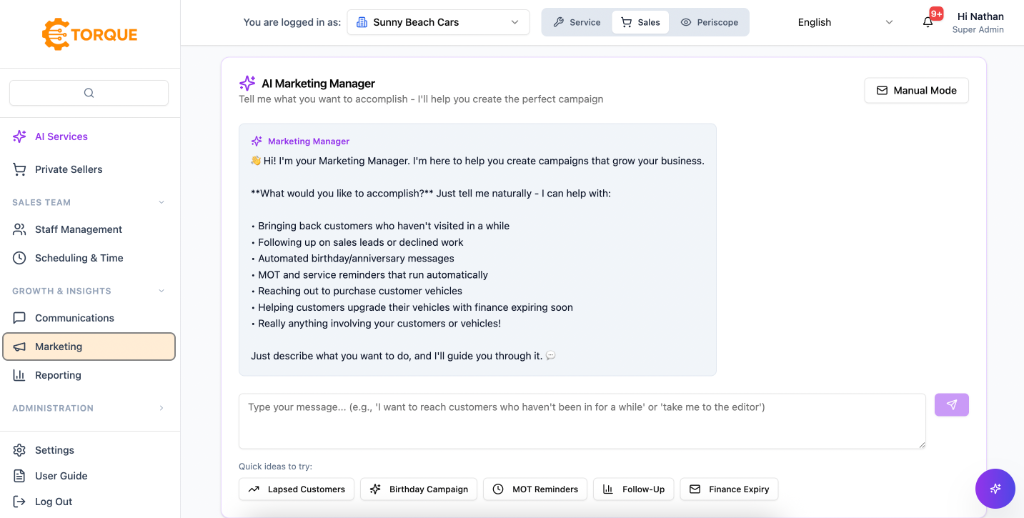
Task: Click the 'Quick ideas to try:' label
Action: [276, 466]
